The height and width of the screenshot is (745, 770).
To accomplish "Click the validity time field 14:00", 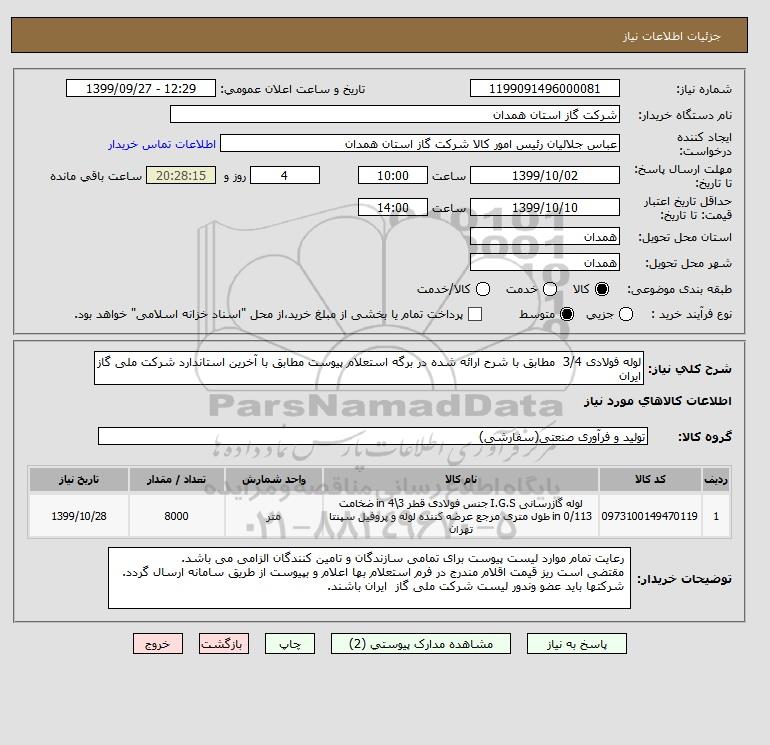I will point(393,207).
